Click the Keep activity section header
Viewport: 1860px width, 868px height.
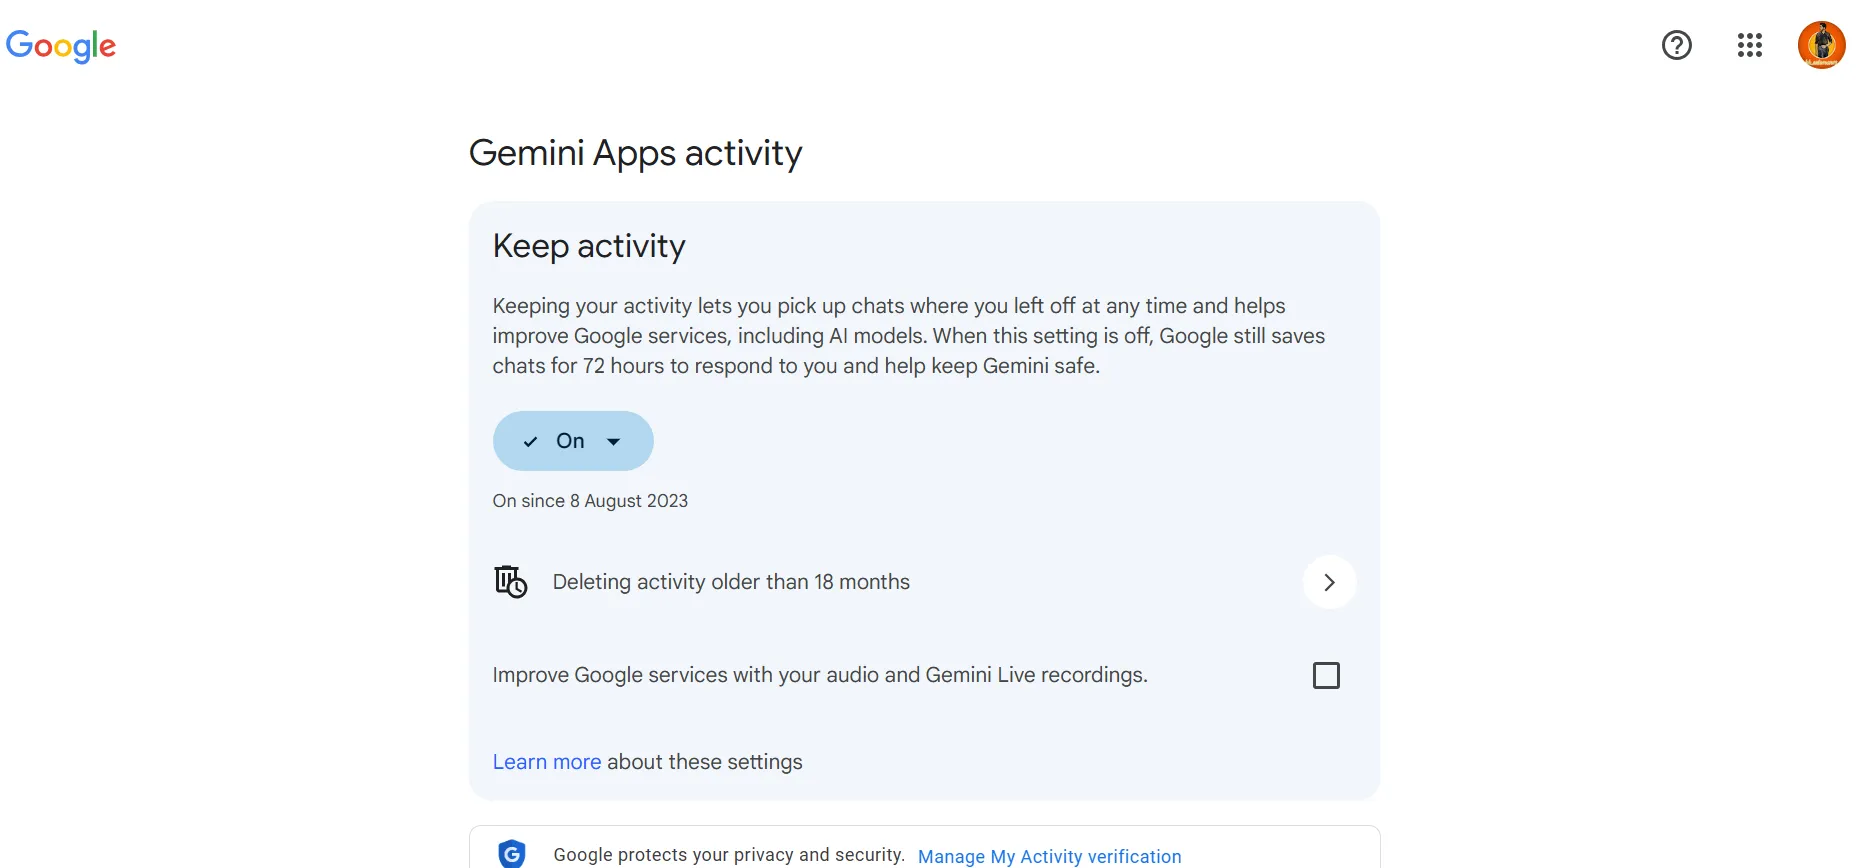[x=588, y=245]
